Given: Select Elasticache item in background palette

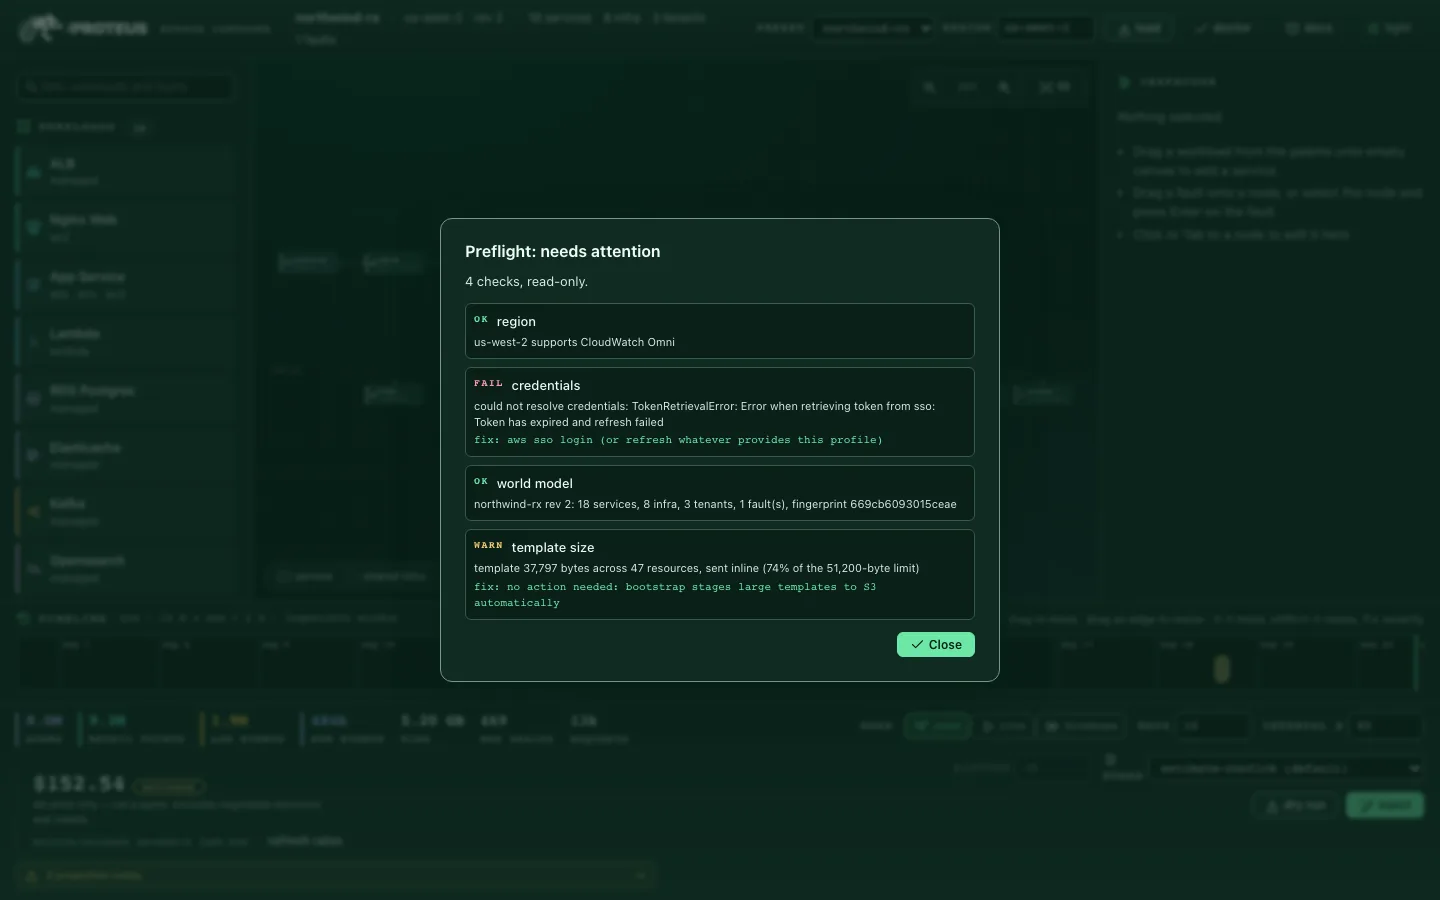Looking at the screenshot, I should tap(125, 456).
